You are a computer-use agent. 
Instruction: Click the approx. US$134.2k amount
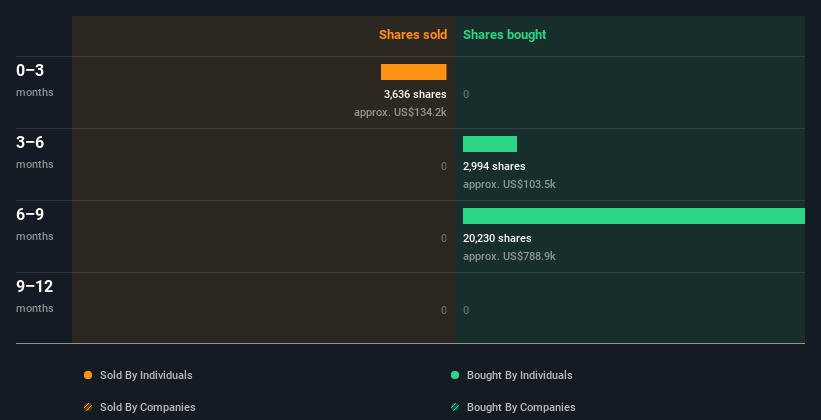(400, 112)
